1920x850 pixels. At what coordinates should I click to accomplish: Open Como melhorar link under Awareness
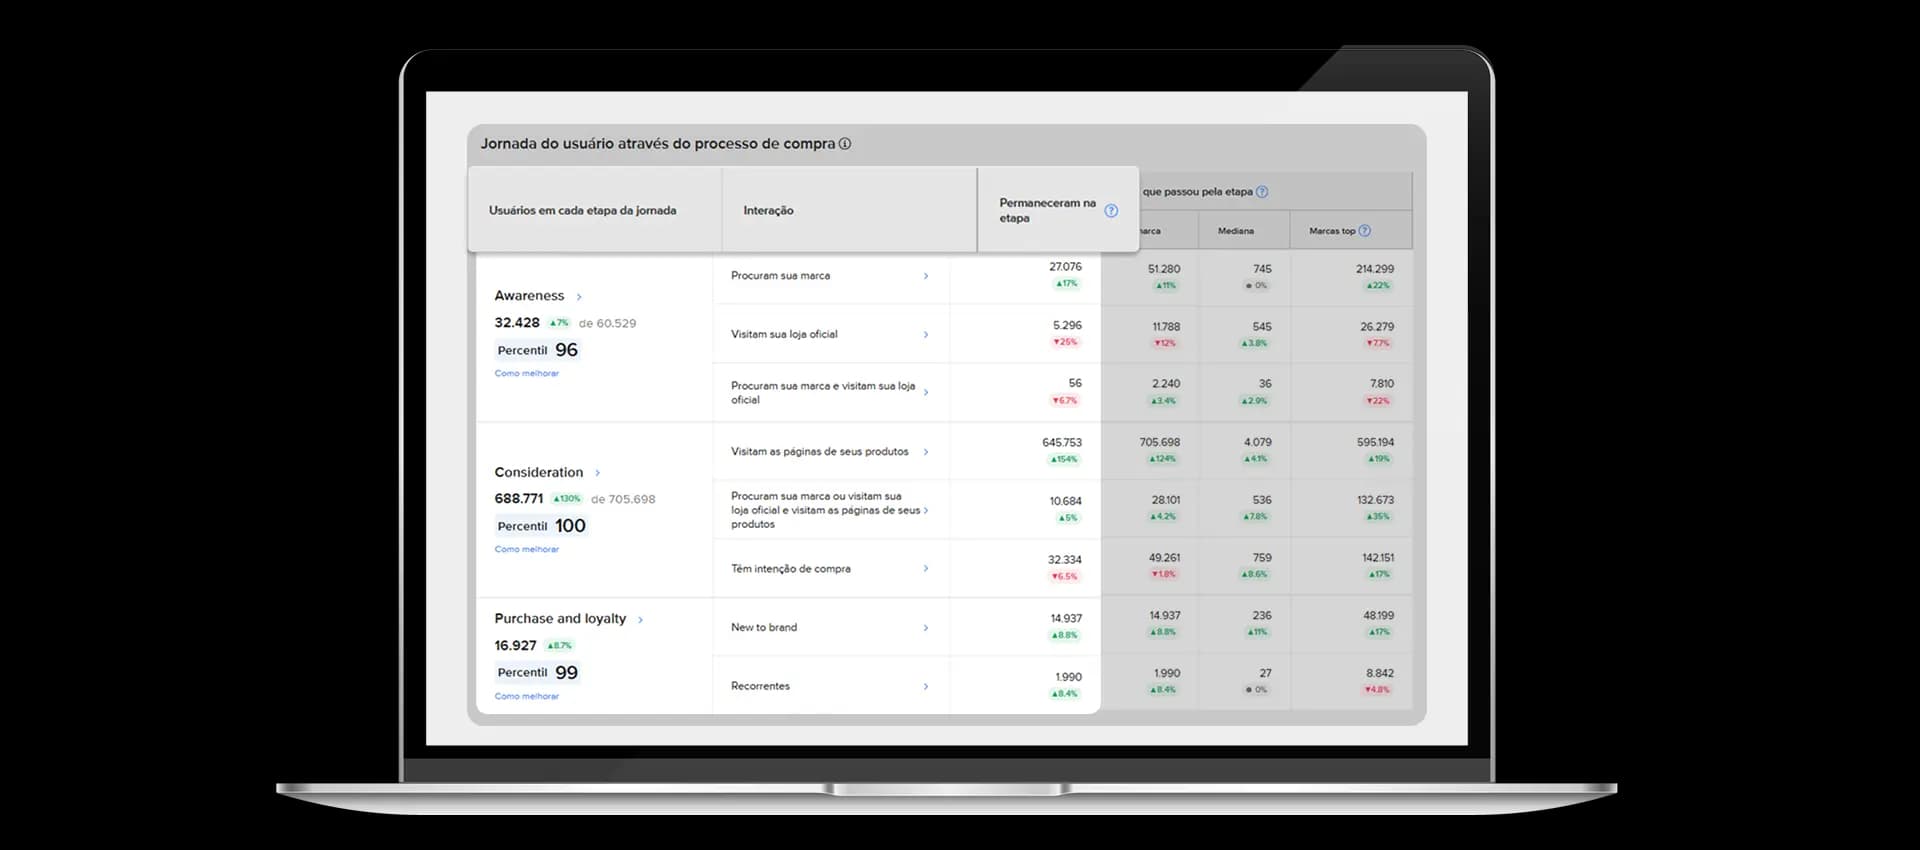[527, 374]
